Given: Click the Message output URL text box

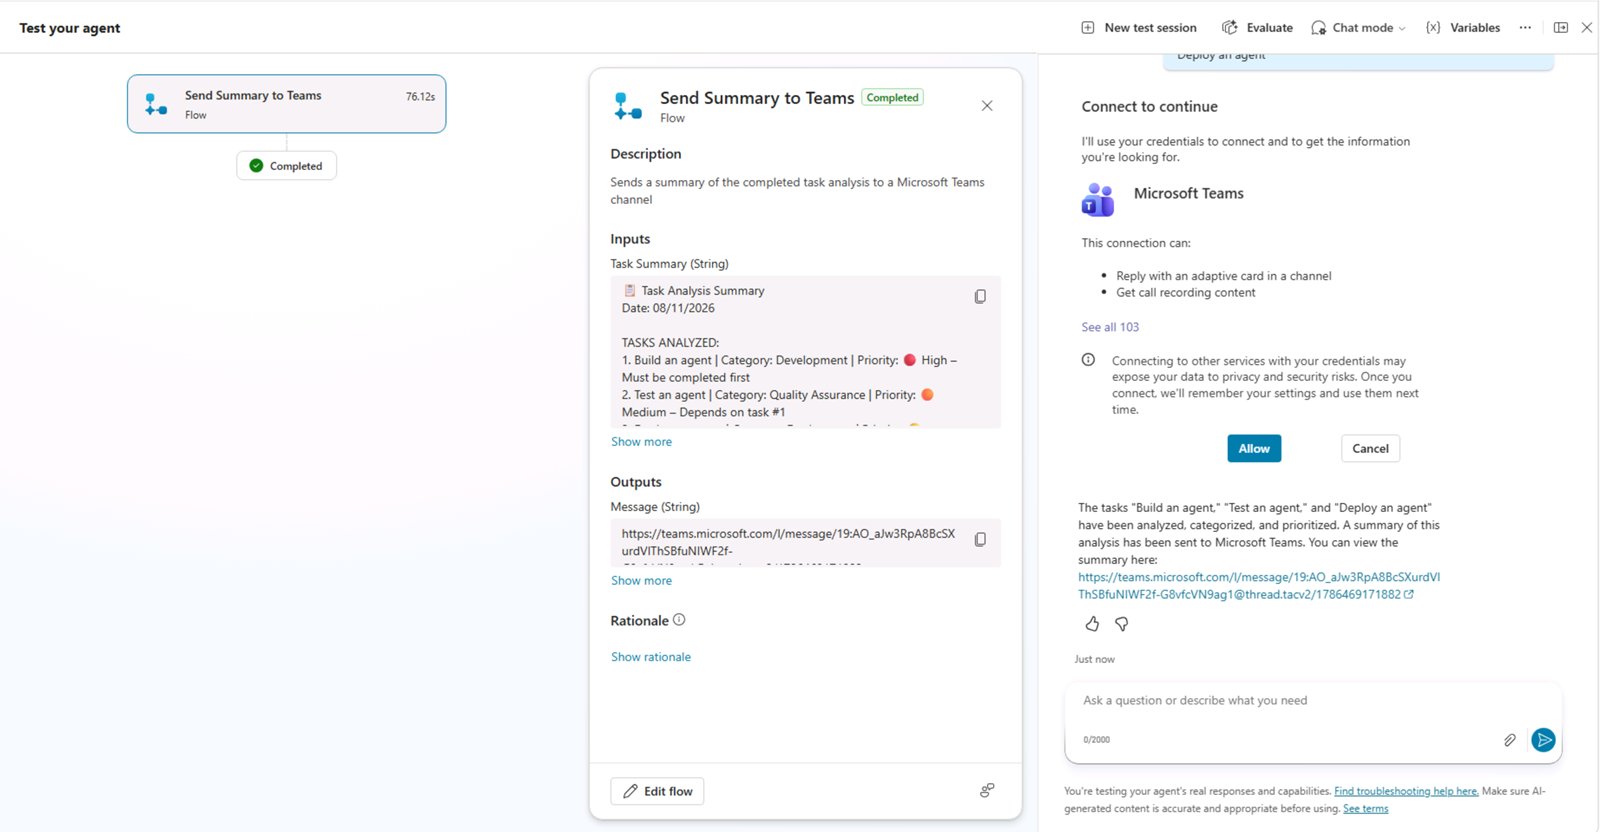Looking at the screenshot, I should 805,543.
